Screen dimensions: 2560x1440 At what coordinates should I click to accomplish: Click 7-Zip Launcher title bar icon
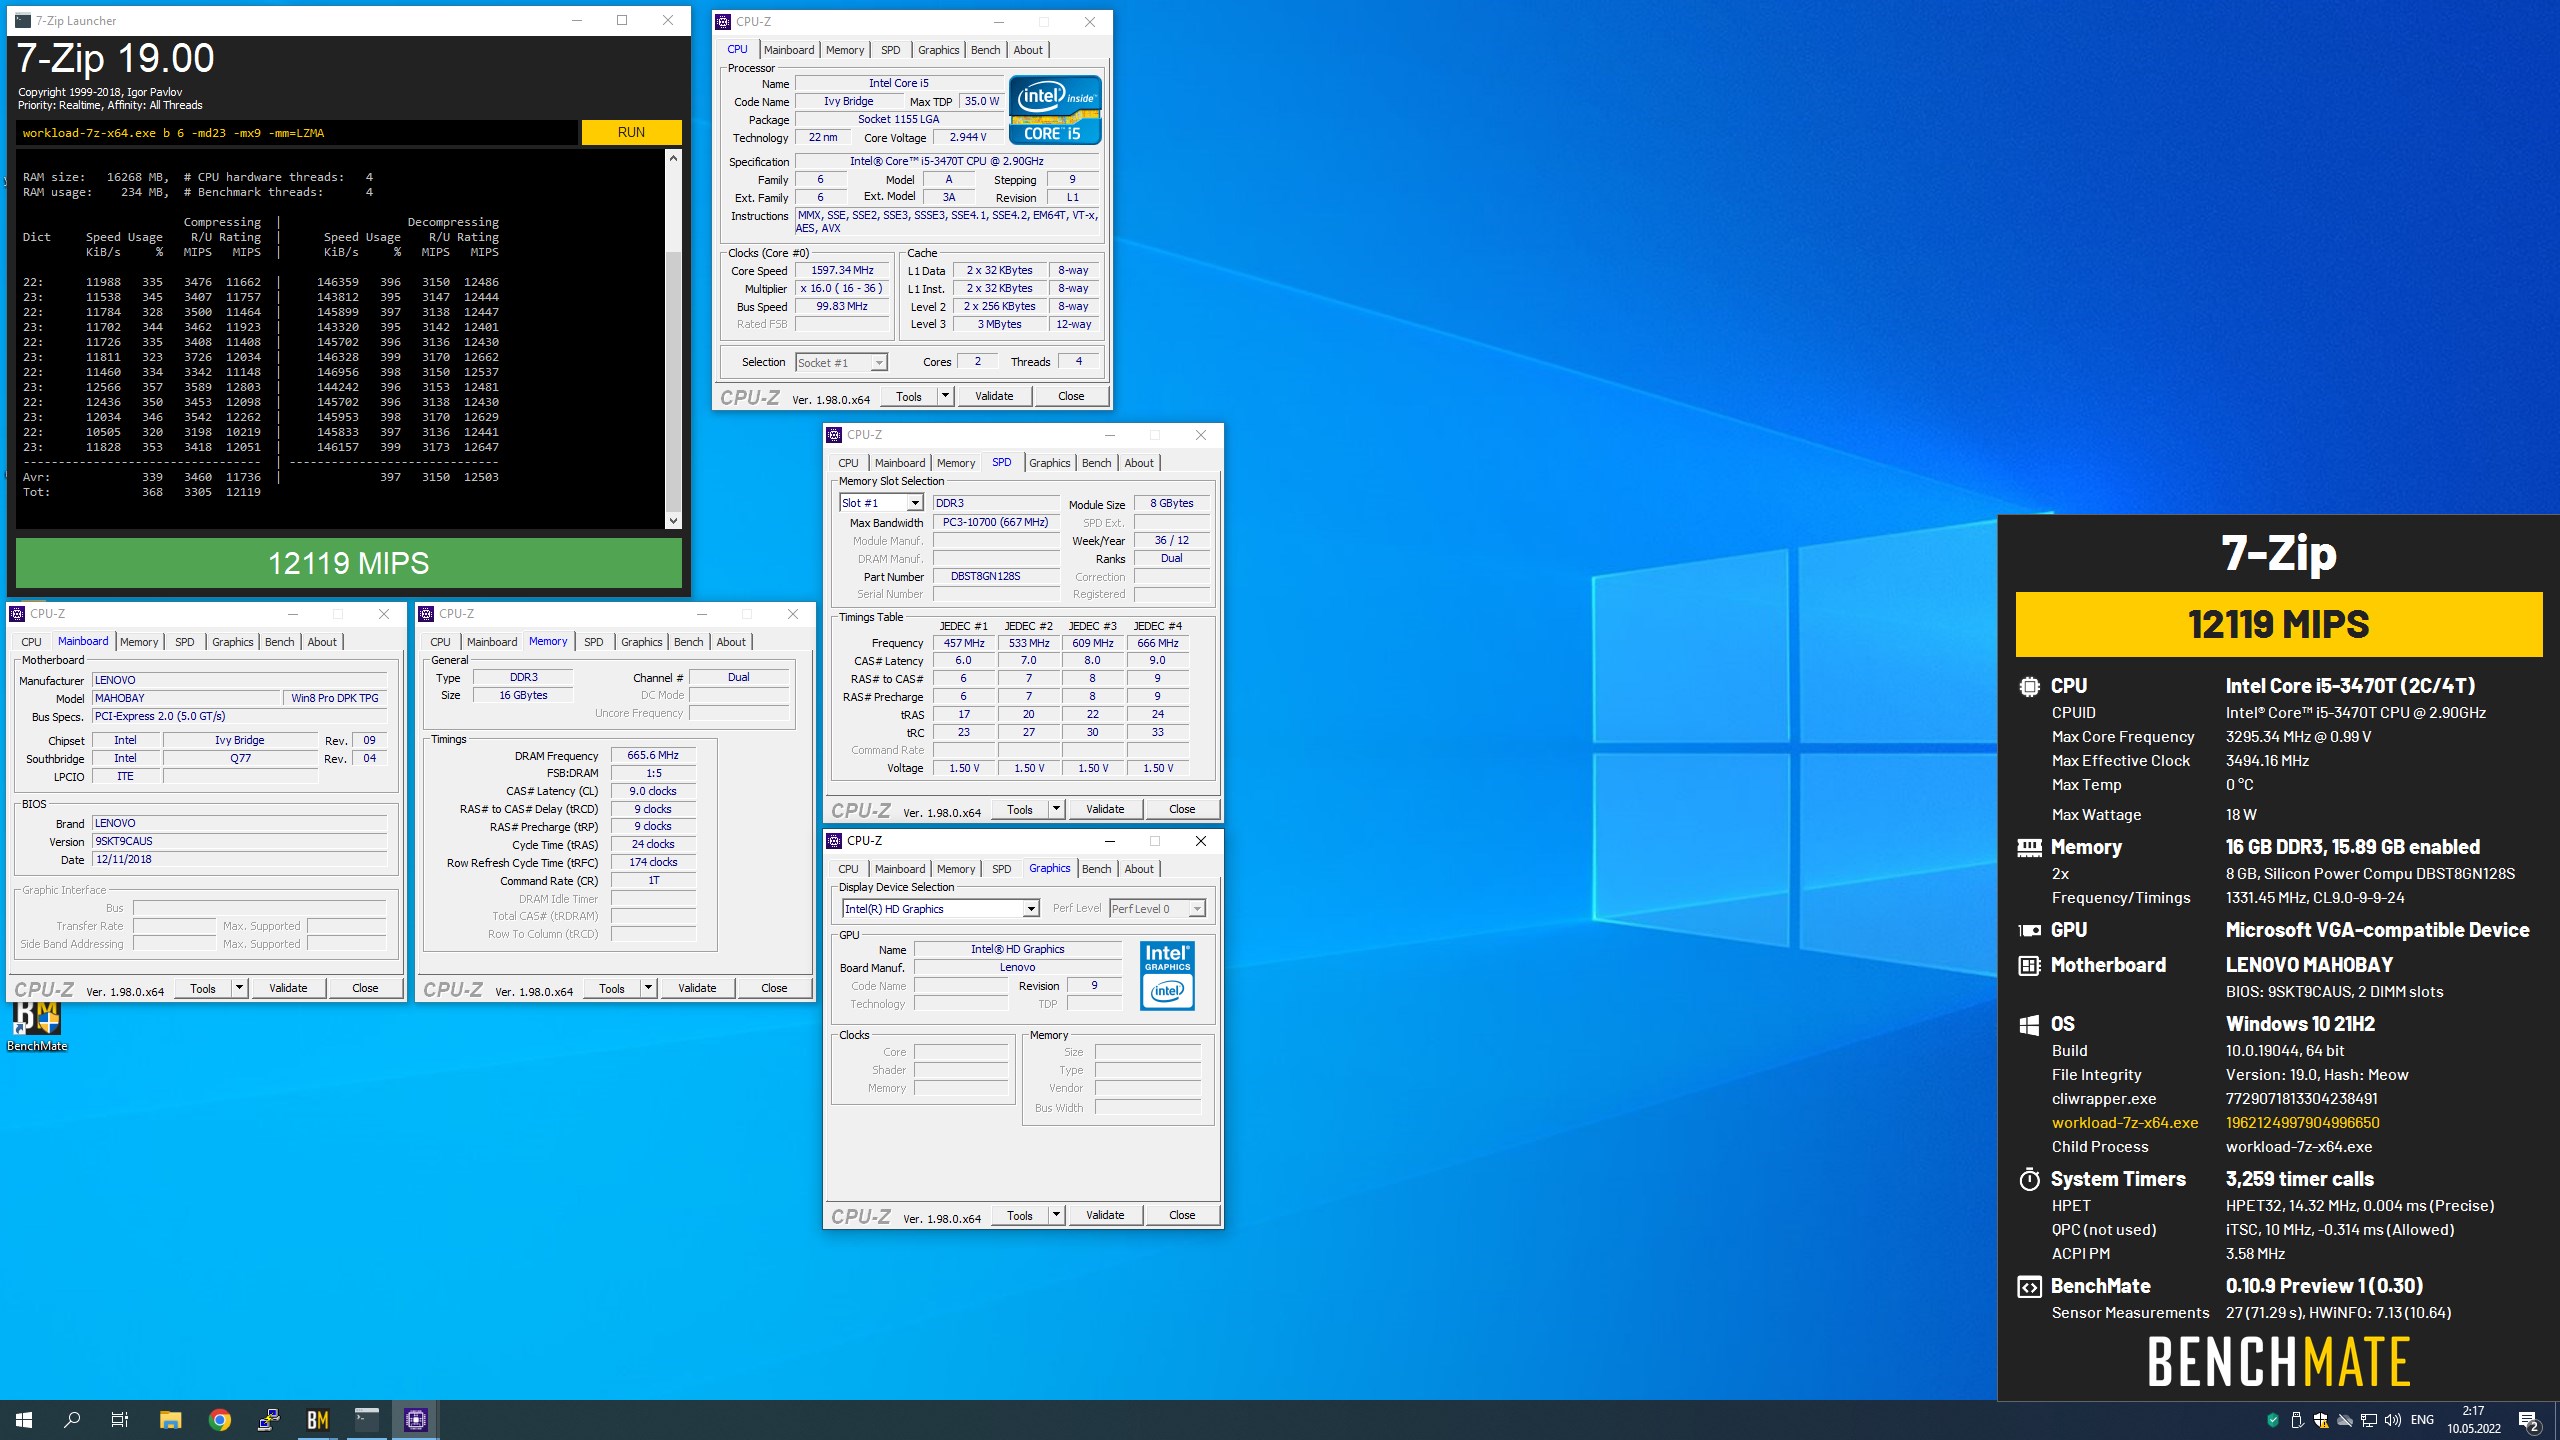[23, 20]
